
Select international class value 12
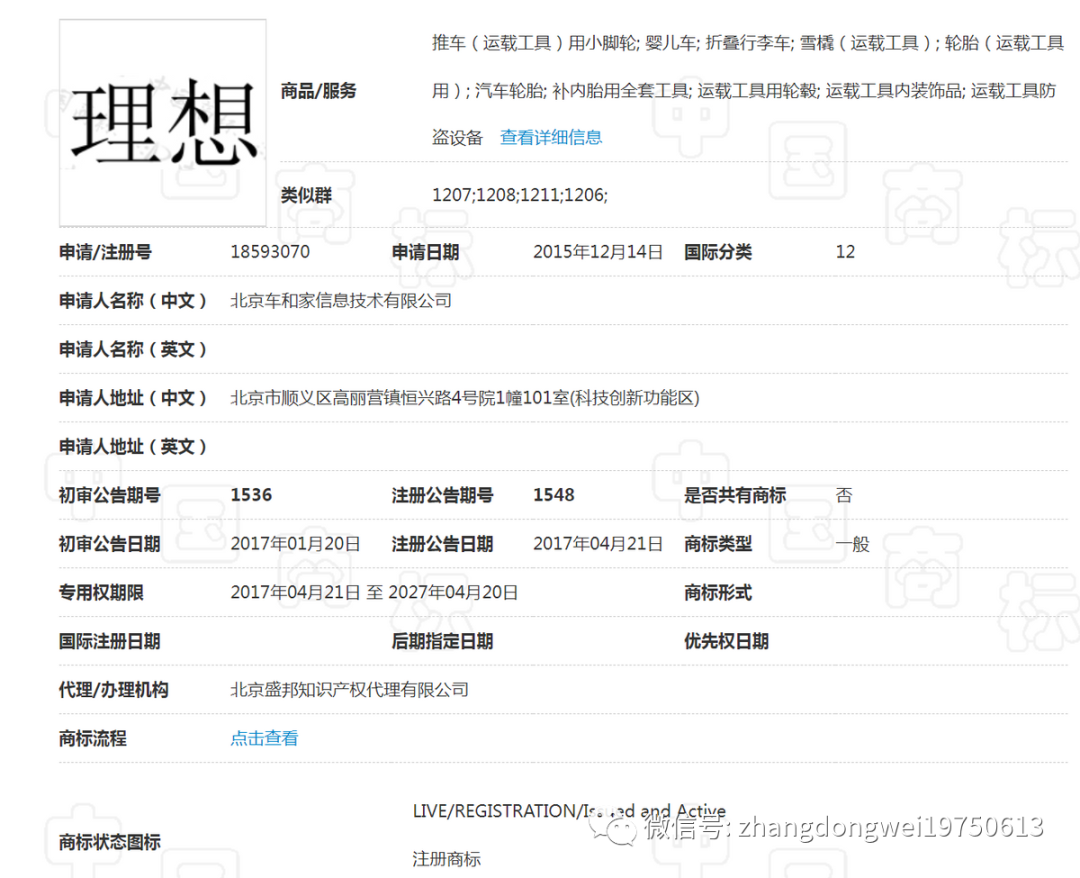(845, 252)
